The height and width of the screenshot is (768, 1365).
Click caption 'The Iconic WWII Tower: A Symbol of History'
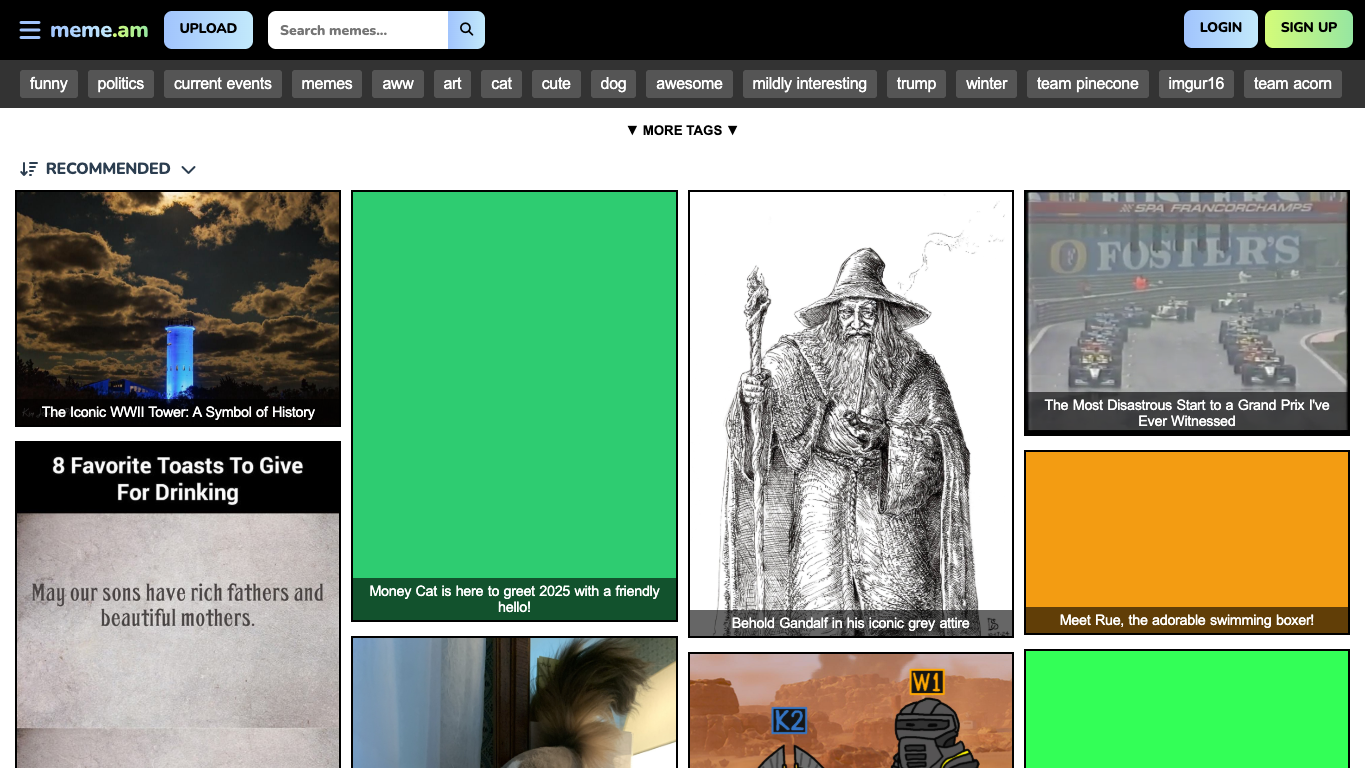[x=178, y=412]
